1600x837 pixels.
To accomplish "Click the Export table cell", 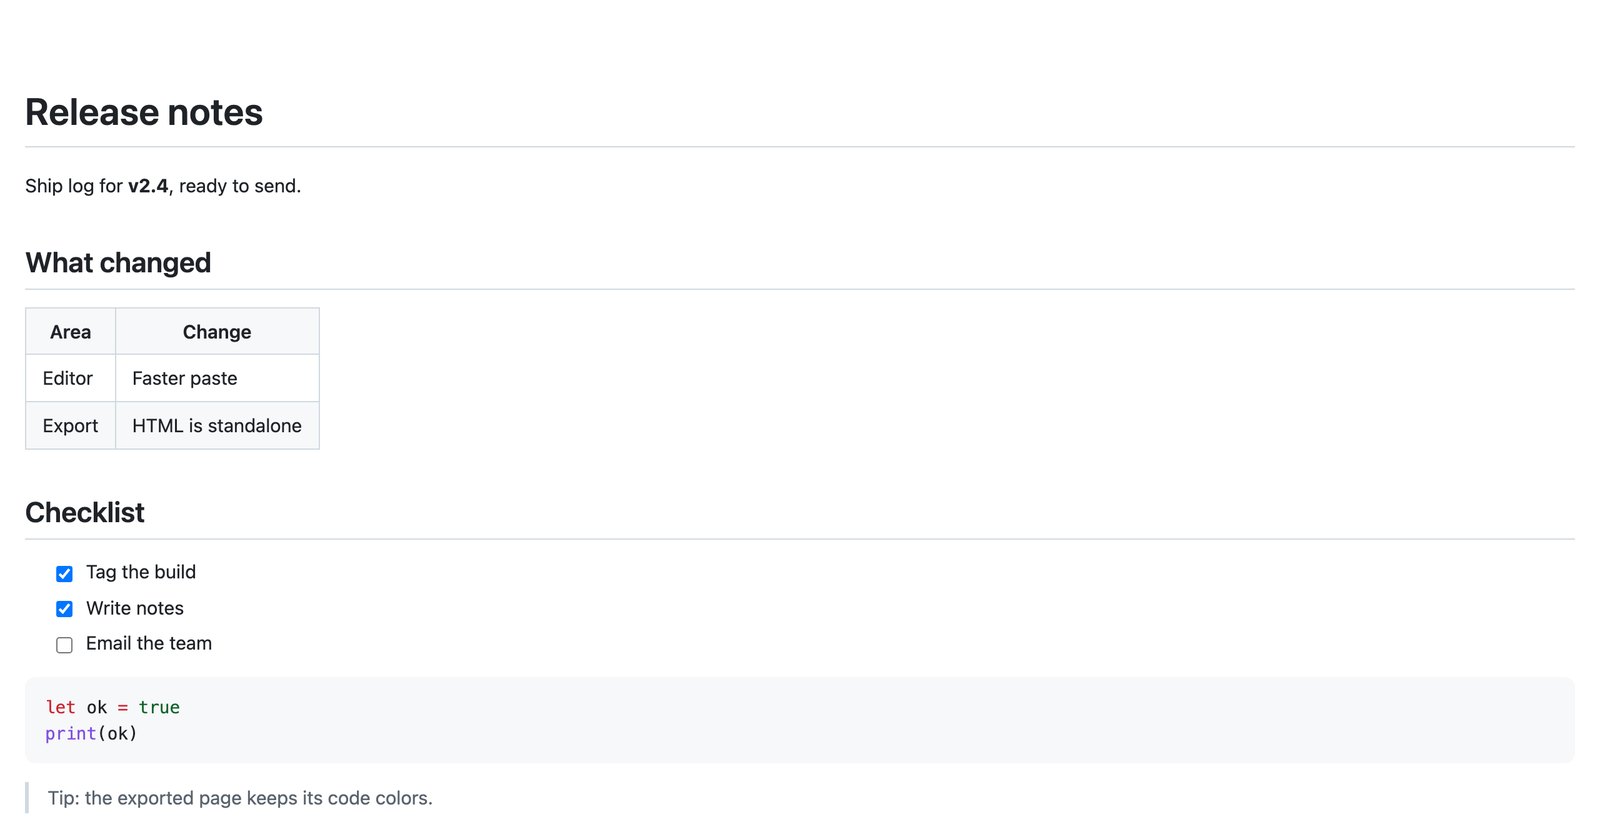I will (x=70, y=426).
